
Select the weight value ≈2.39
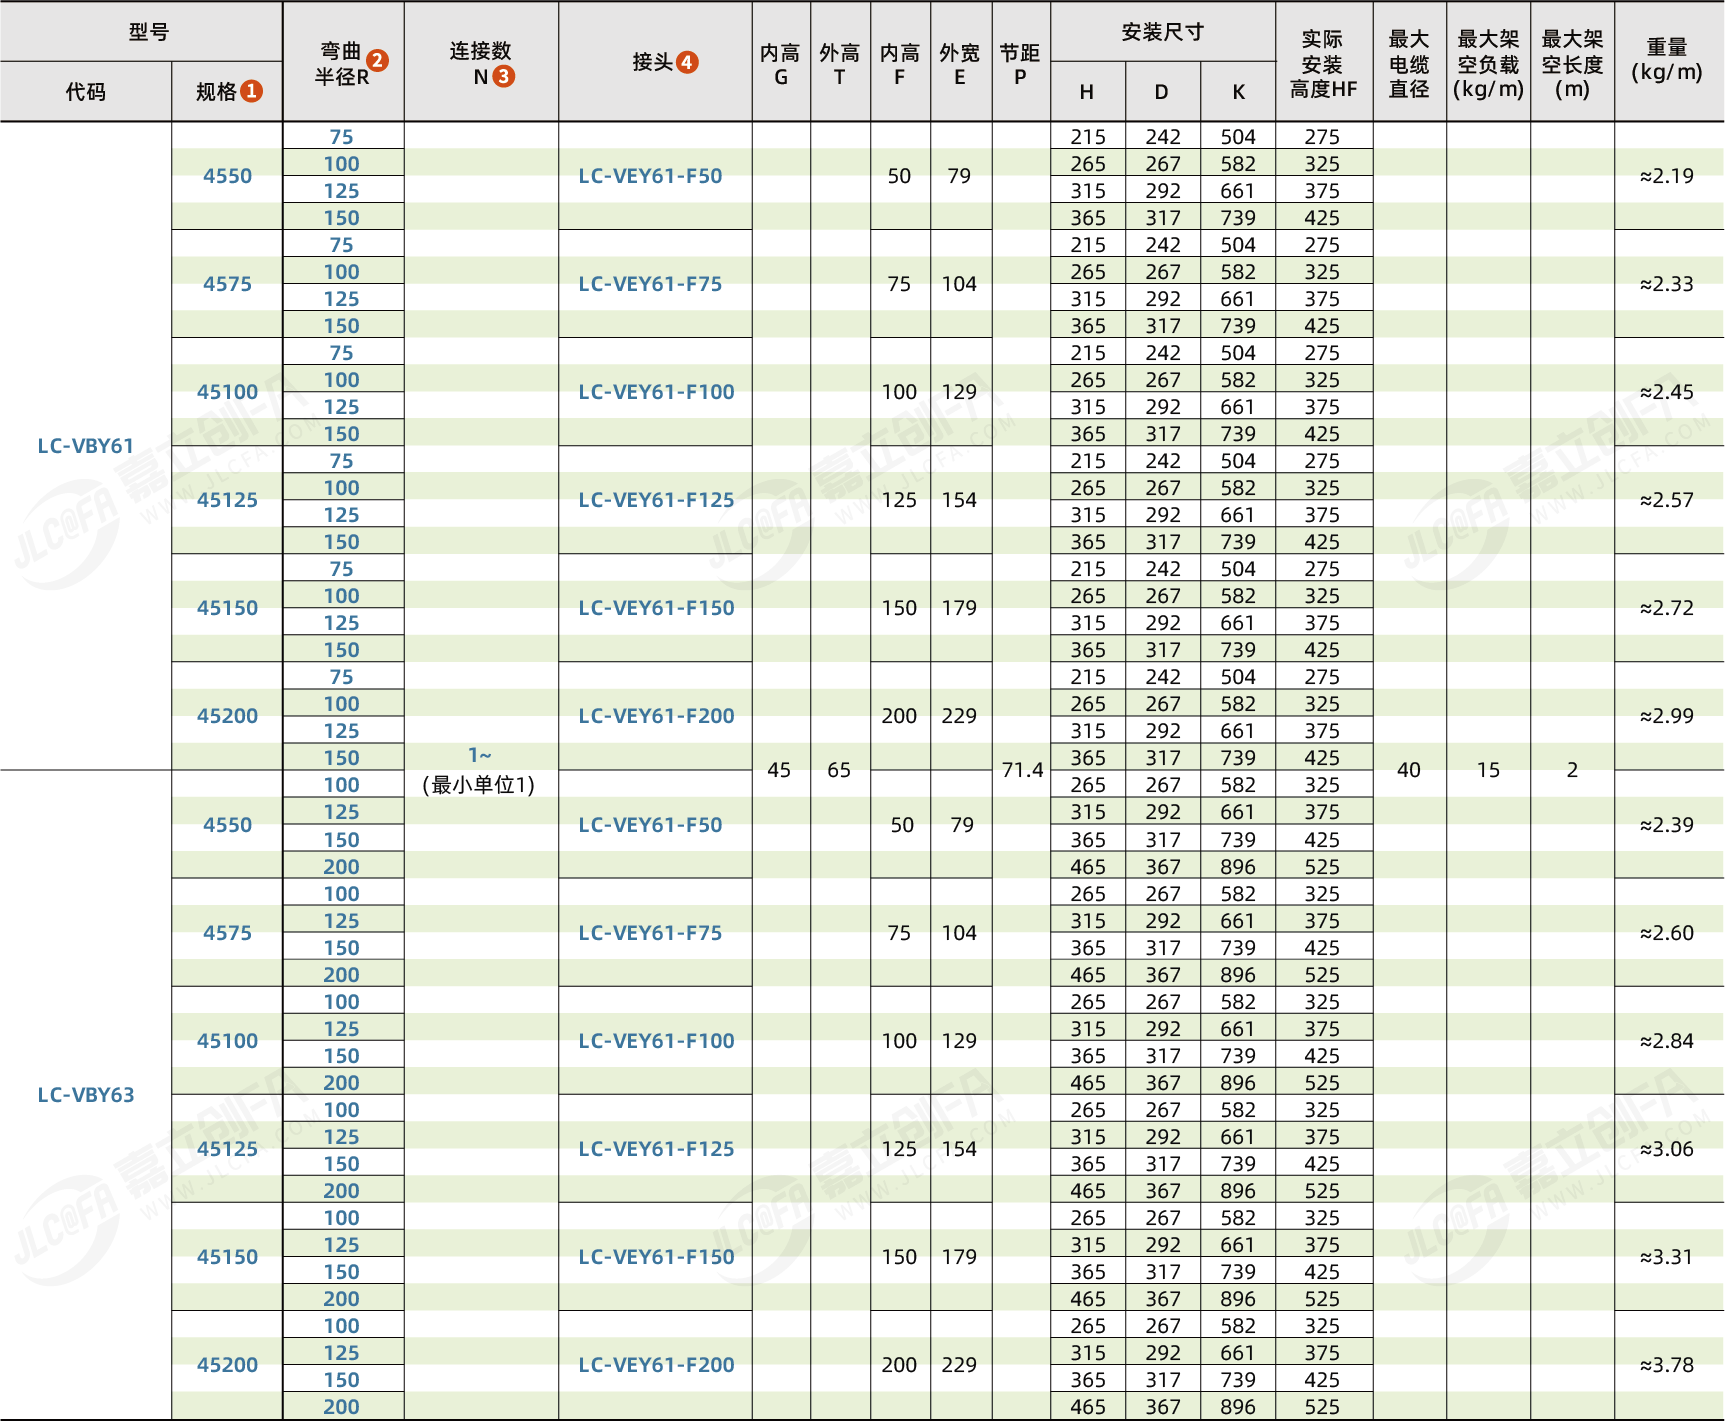(1667, 825)
